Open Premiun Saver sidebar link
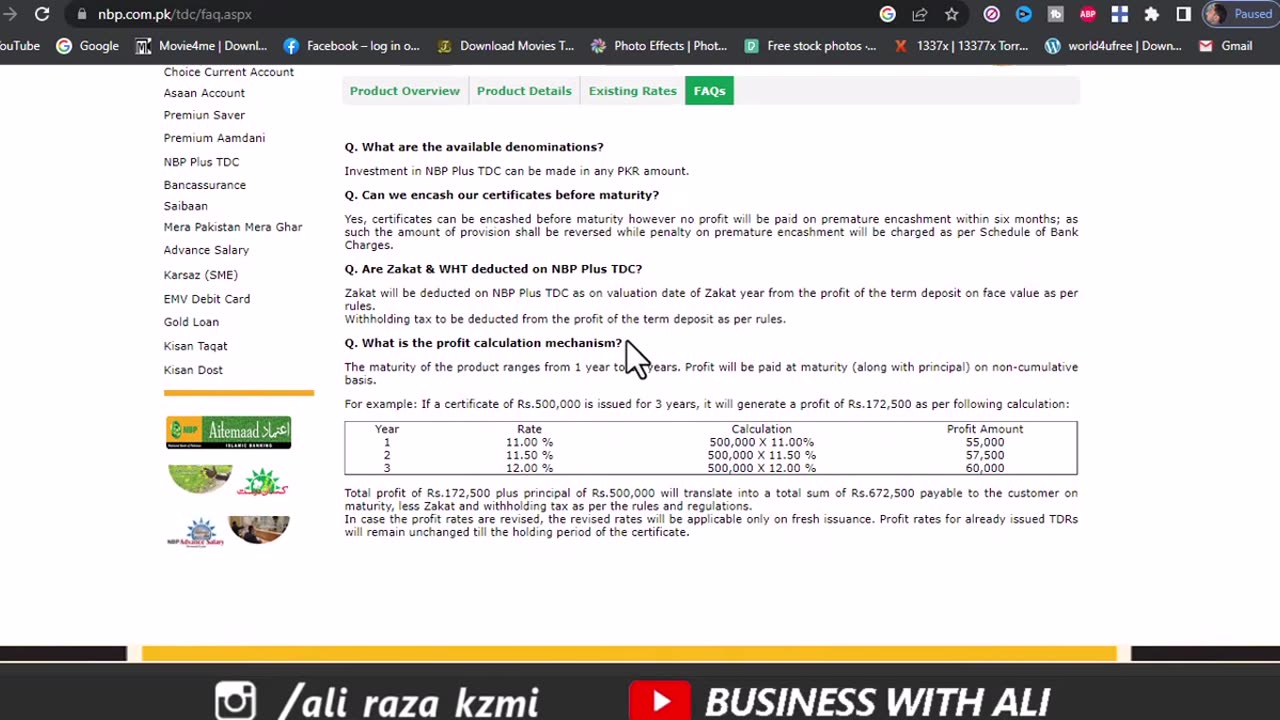The image size is (1280, 720). 204,115
